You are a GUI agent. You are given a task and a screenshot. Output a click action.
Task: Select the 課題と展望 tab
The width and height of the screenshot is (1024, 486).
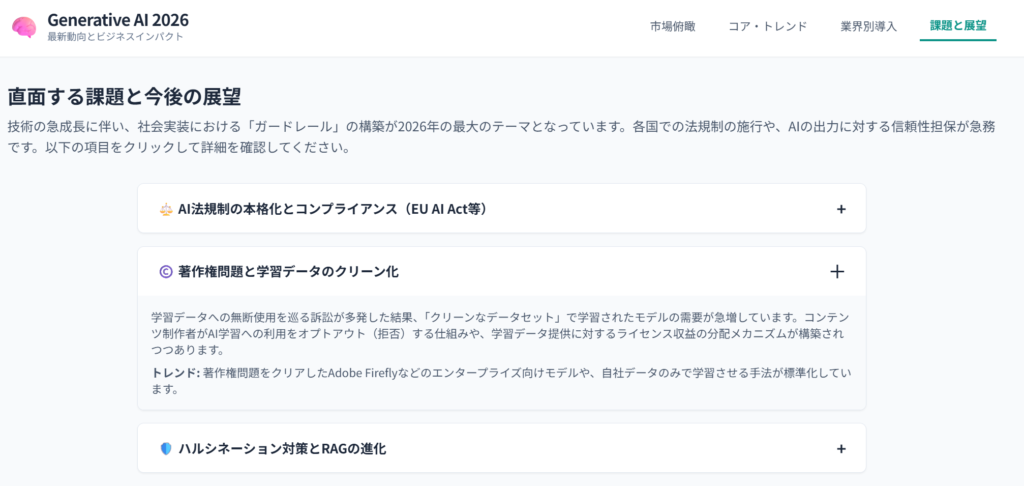(x=958, y=27)
